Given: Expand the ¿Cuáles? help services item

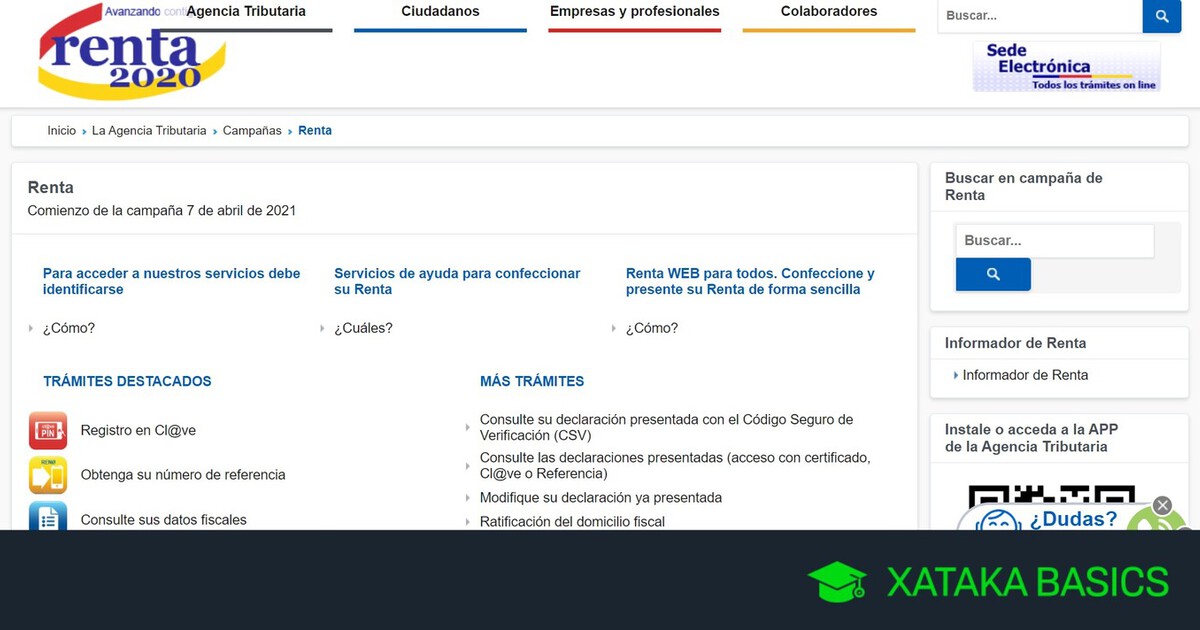Looking at the screenshot, I should 362,328.
